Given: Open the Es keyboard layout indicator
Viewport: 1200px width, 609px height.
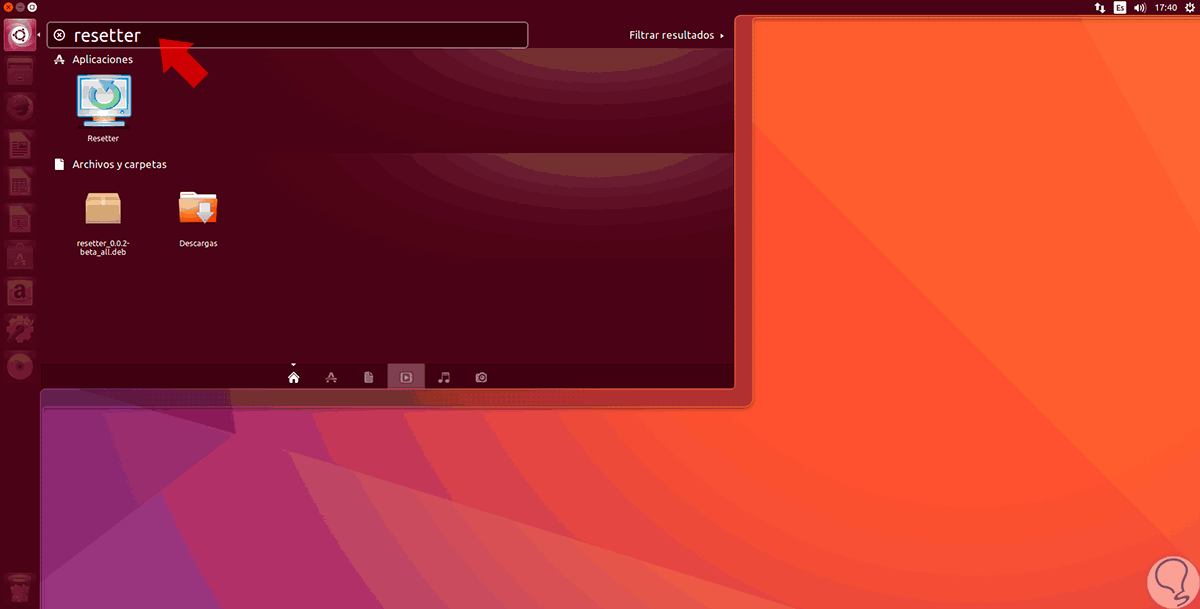Looking at the screenshot, I should pos(1120,7).
